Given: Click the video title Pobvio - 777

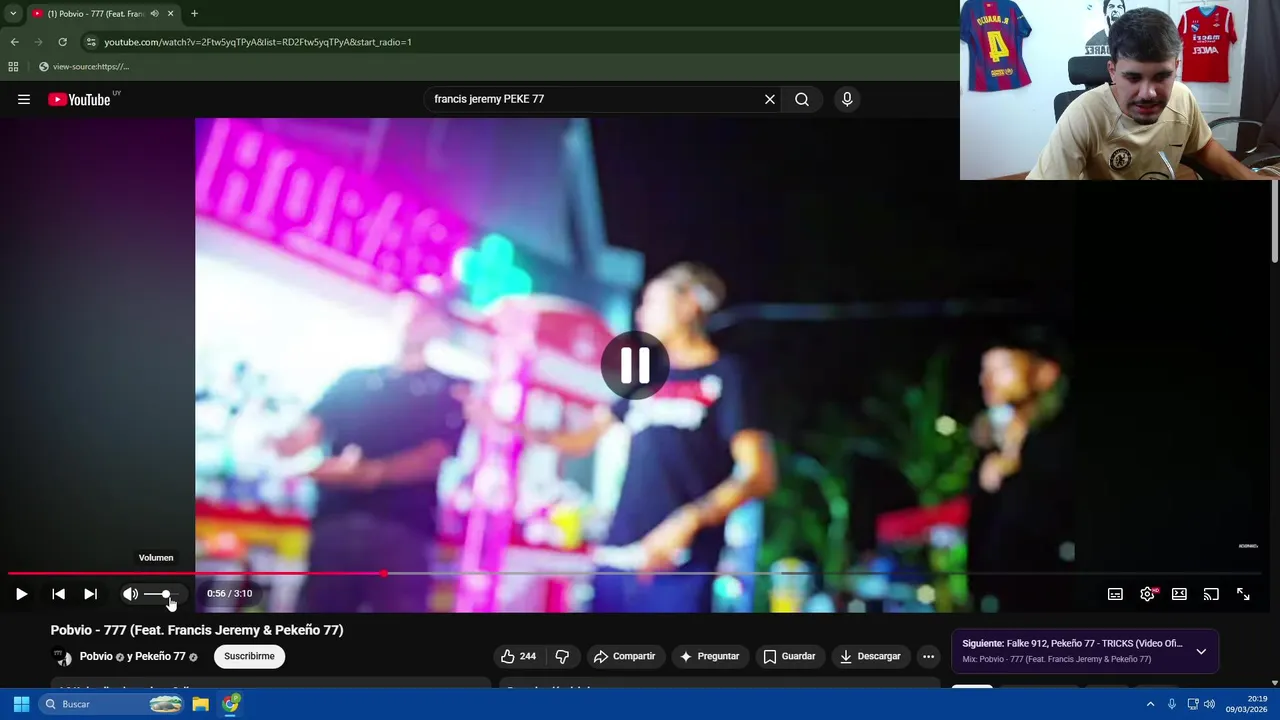Looking at the screenshot, I should coord(197,630).
